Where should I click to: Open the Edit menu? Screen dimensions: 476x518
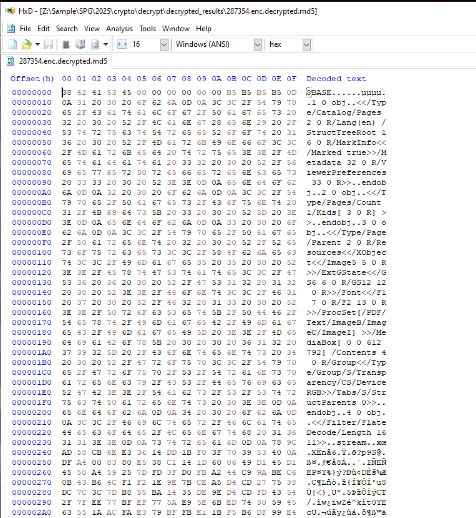pos(43,28)
